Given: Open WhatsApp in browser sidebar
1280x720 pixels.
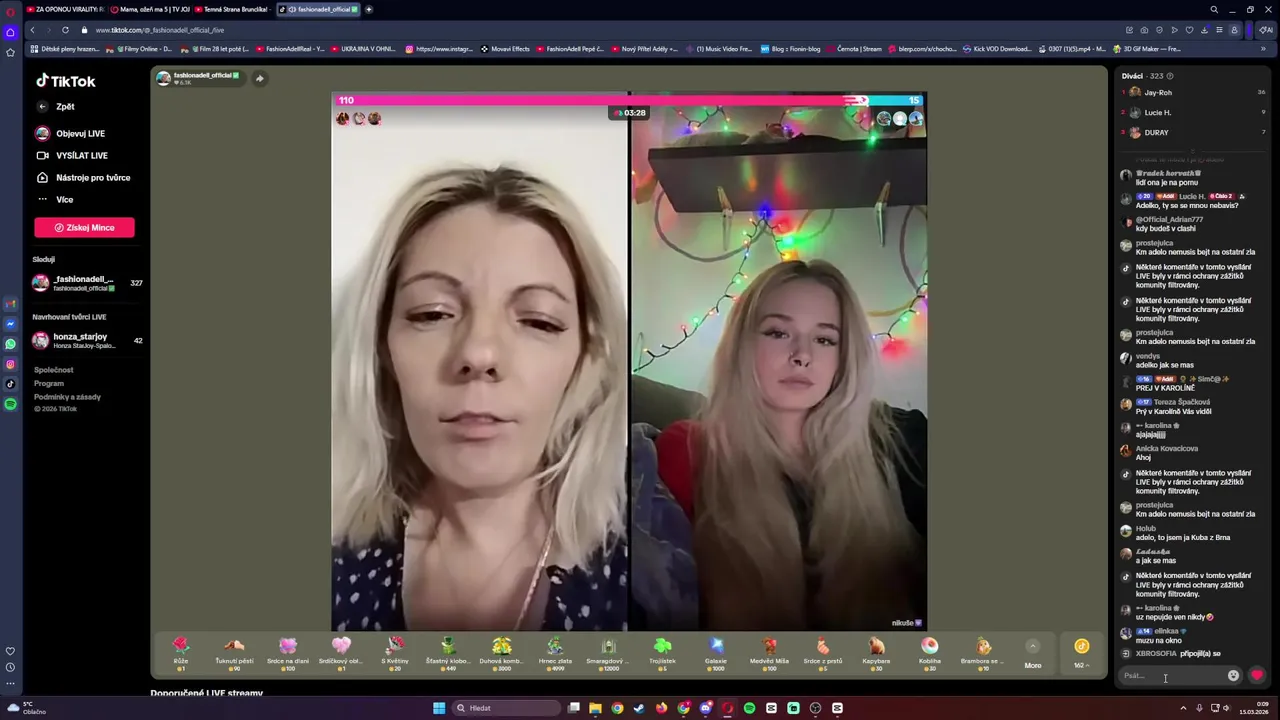Looking at the screenshot, I should (10, 344).
